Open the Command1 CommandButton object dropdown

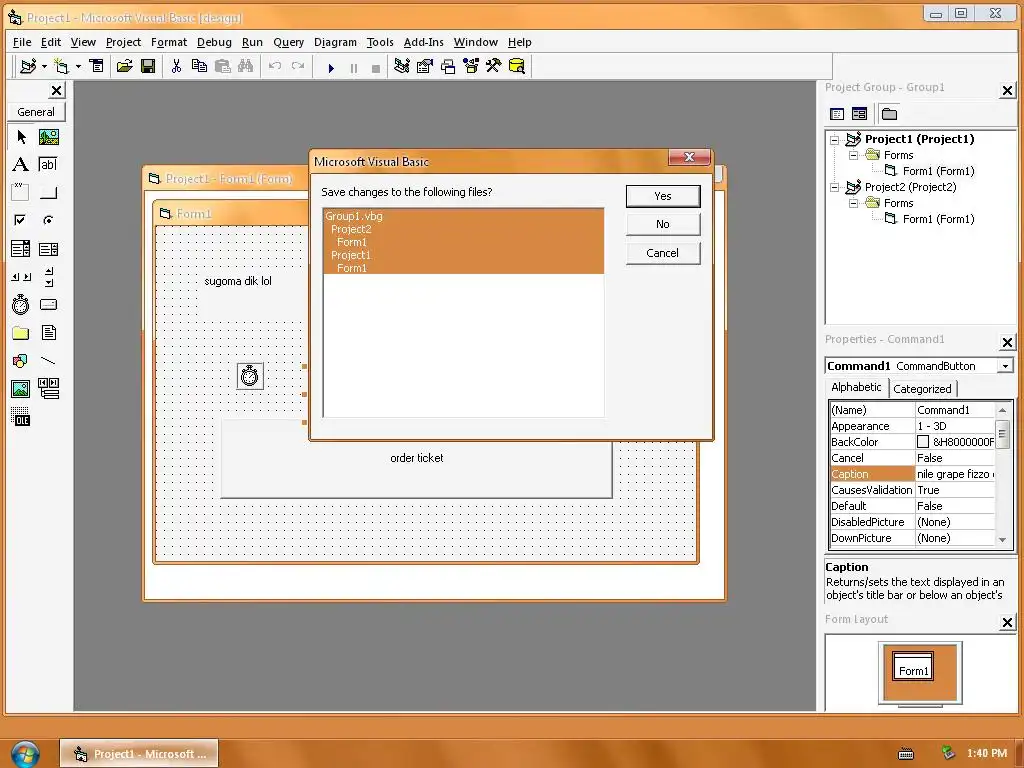[1006, 366]
